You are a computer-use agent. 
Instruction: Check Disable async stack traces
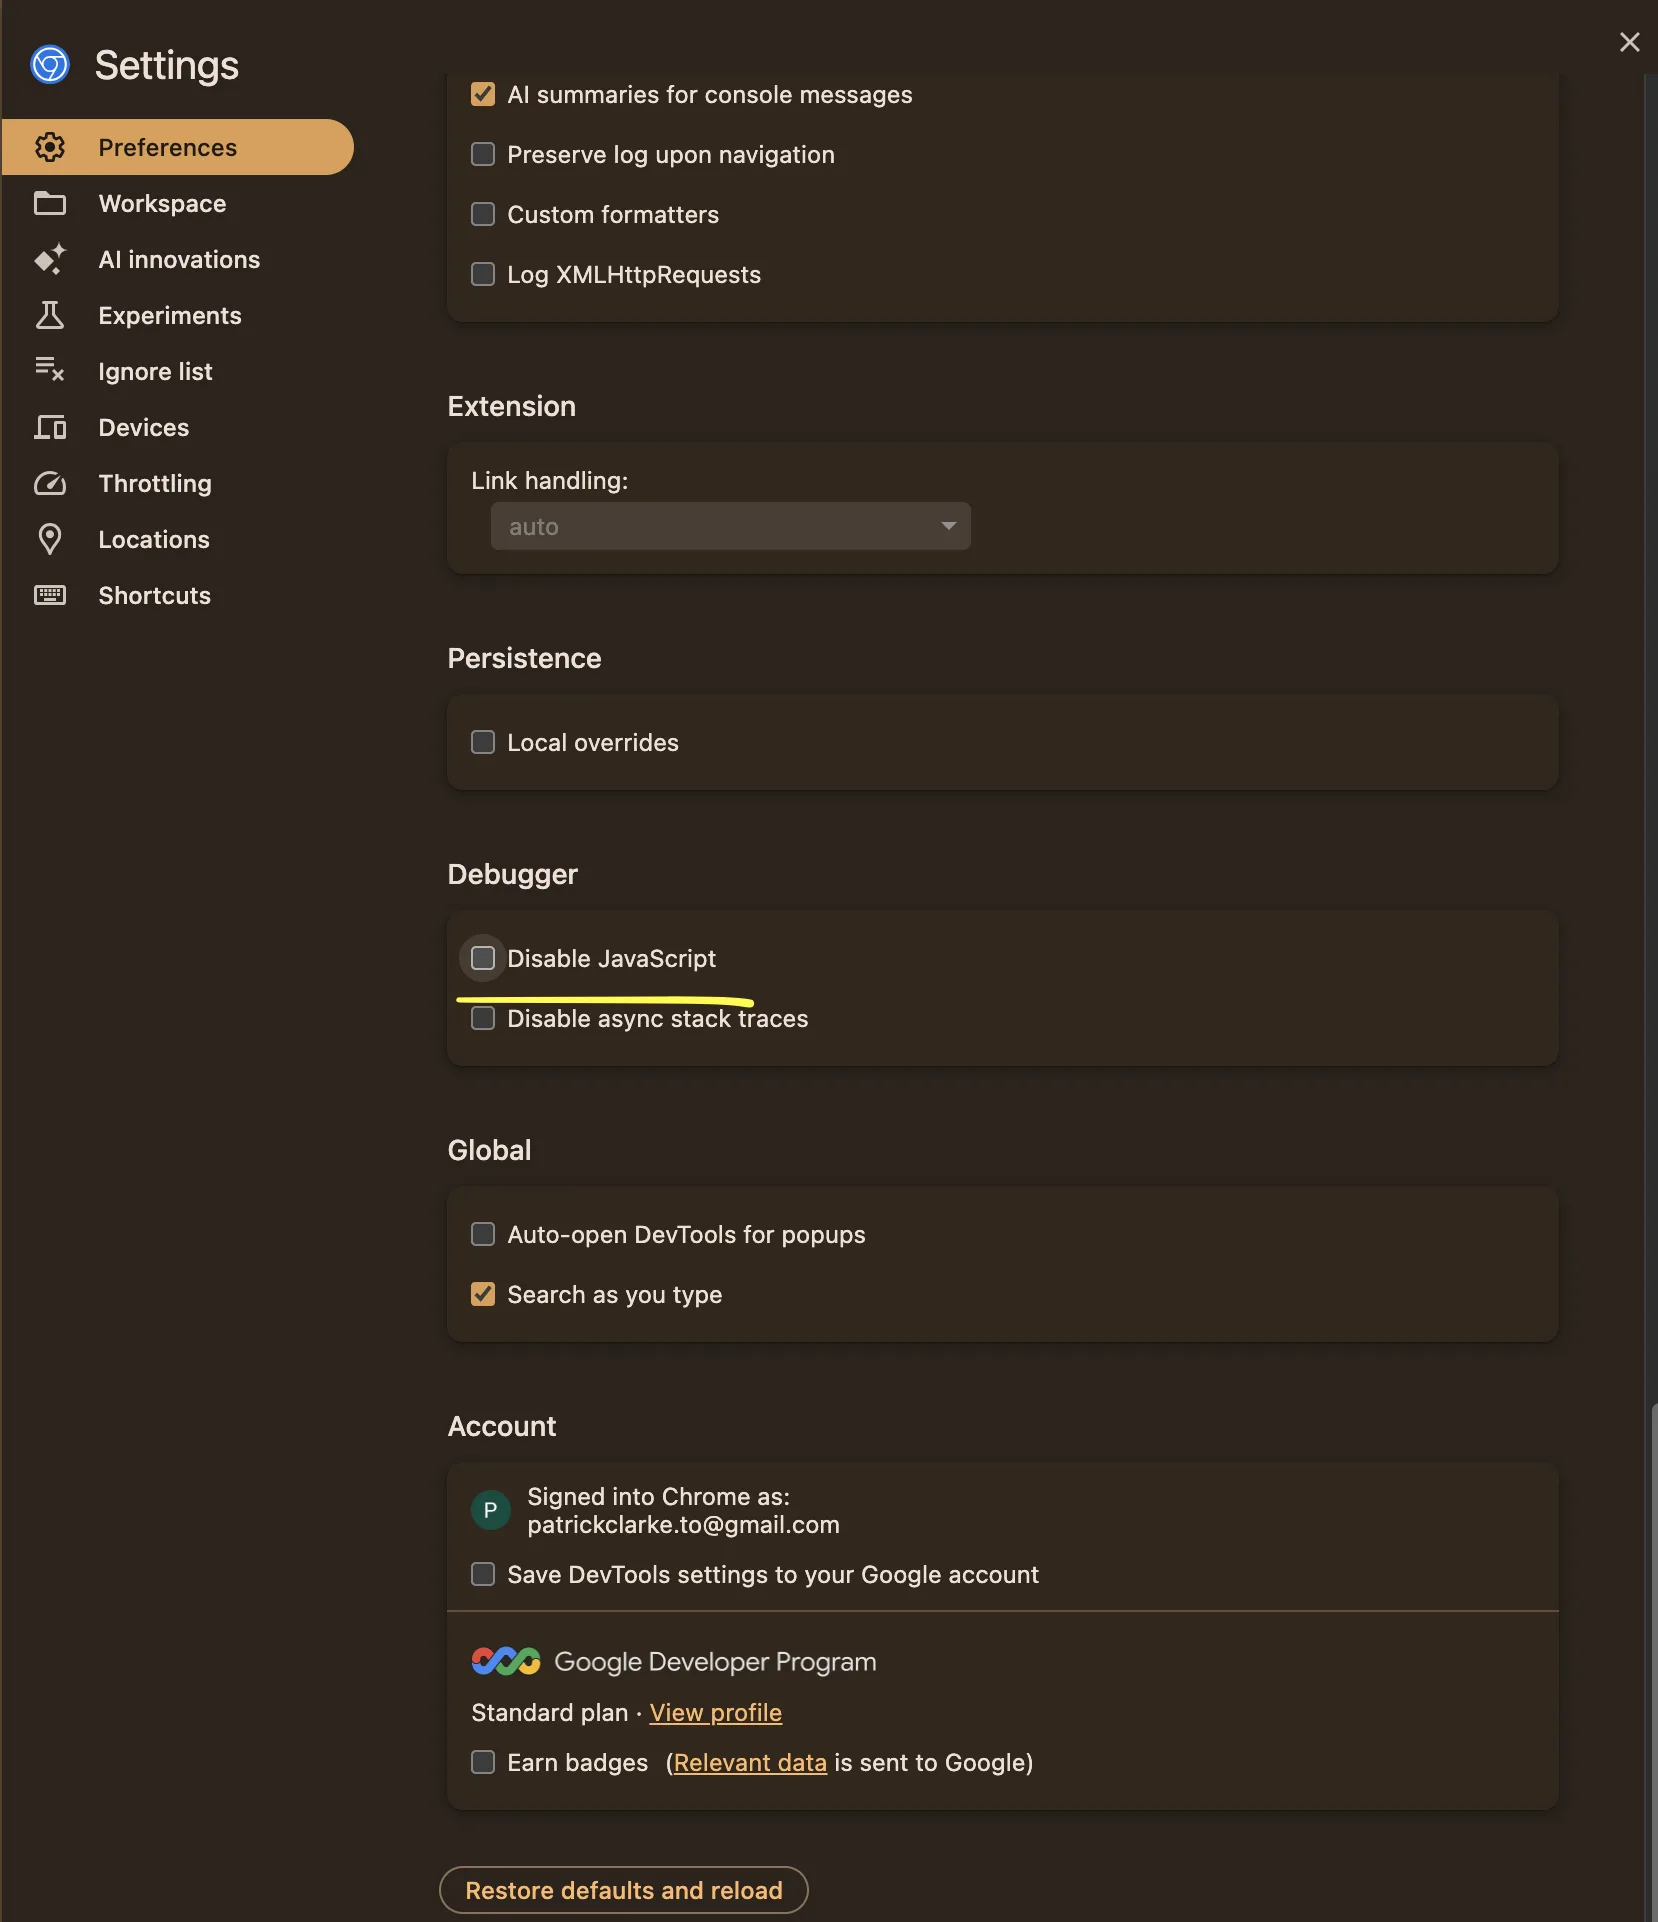pos(483,1018)
